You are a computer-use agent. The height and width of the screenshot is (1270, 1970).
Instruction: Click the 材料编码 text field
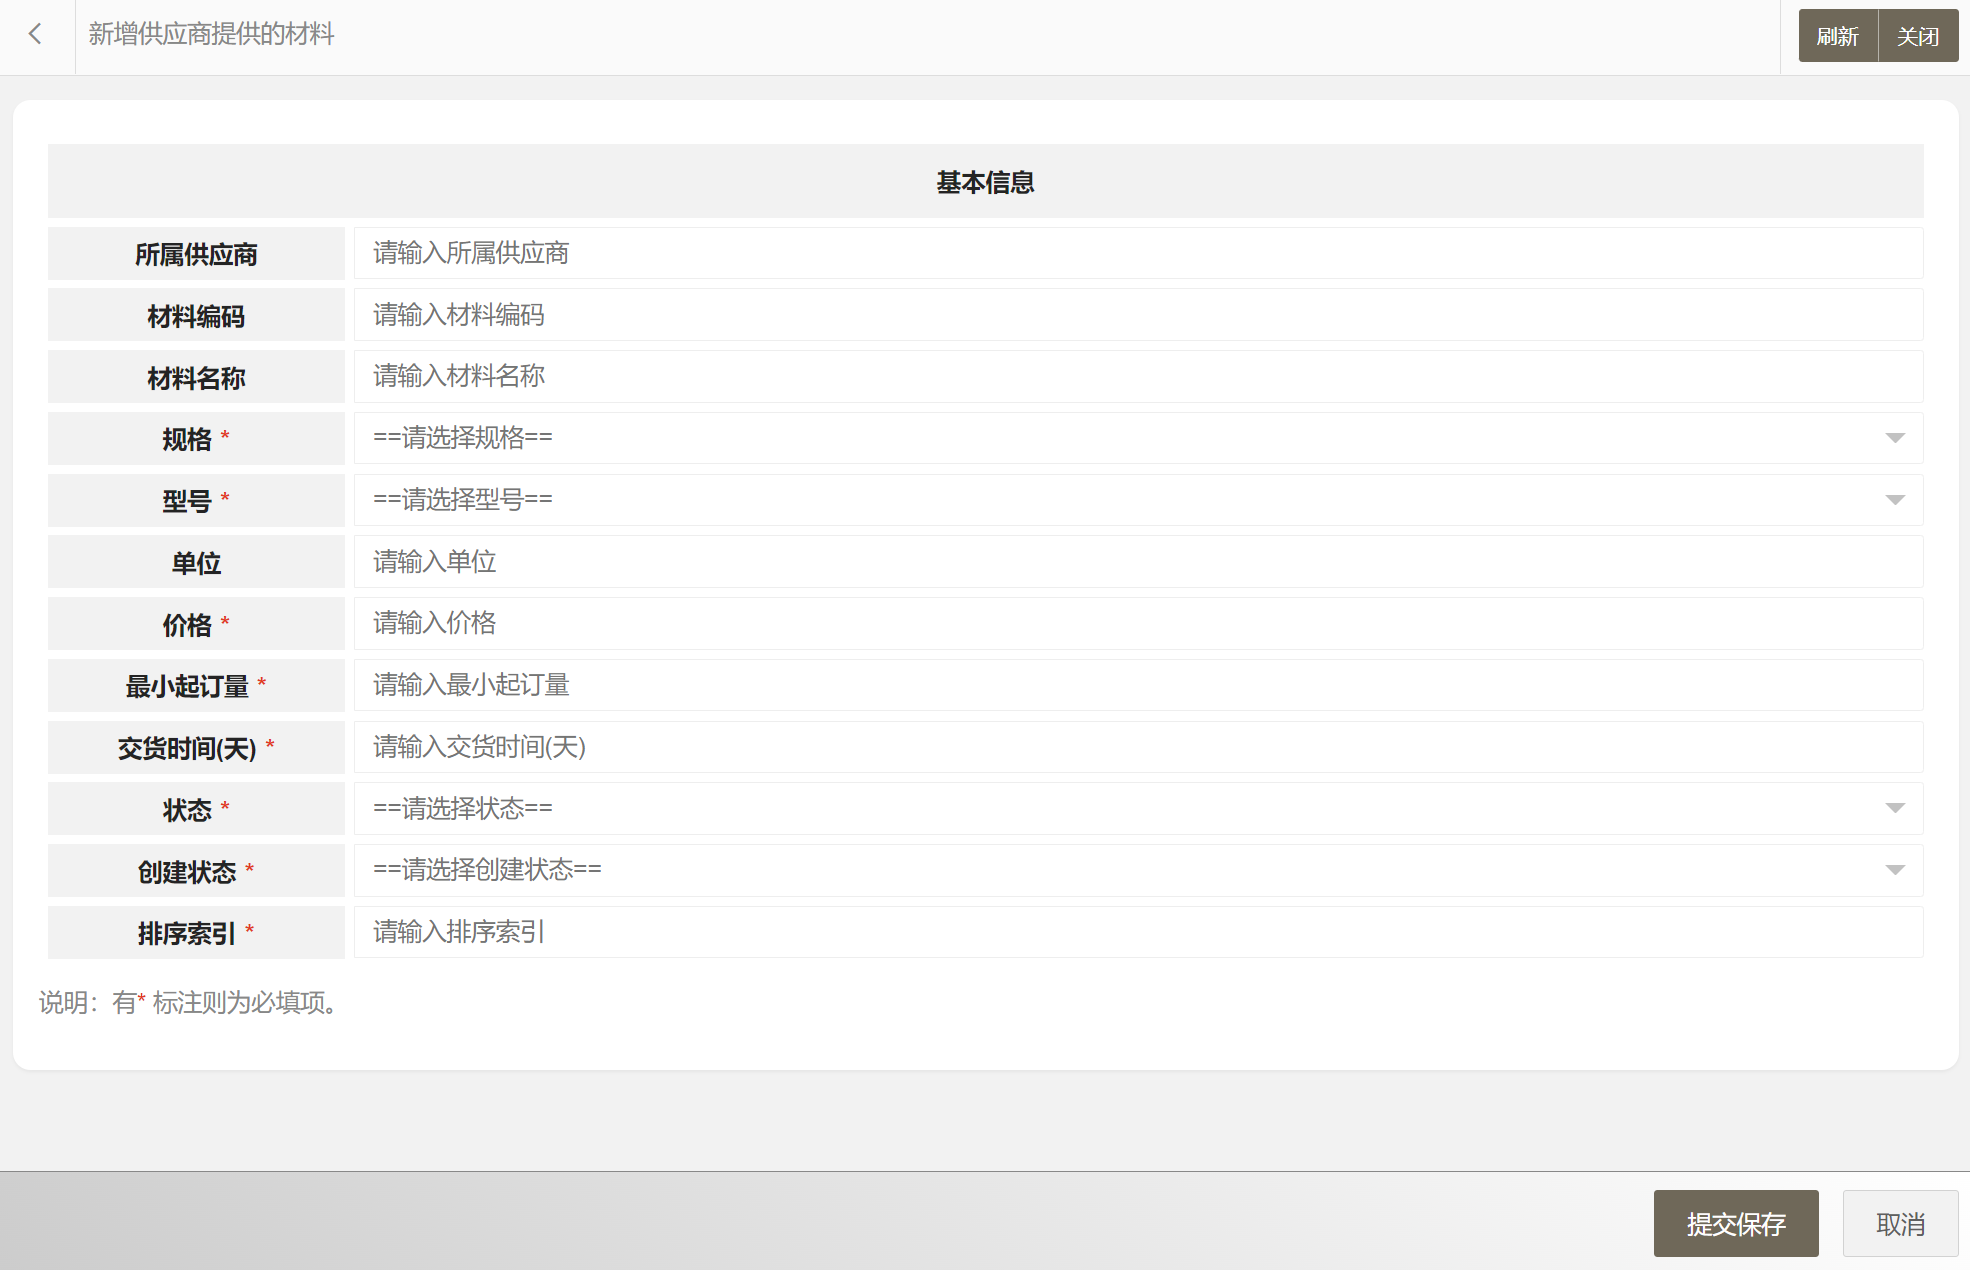(1137, 315)
